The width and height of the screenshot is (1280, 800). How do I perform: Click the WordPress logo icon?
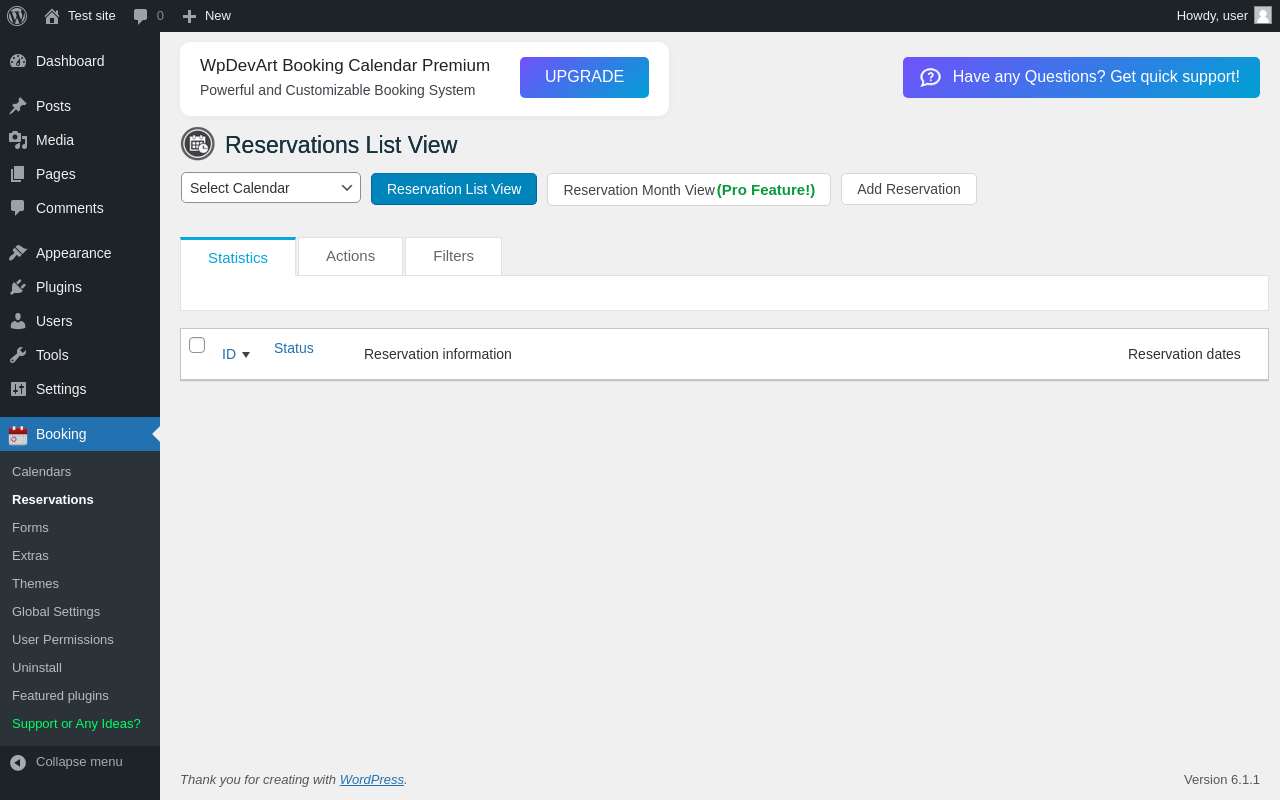coord(17,16)
